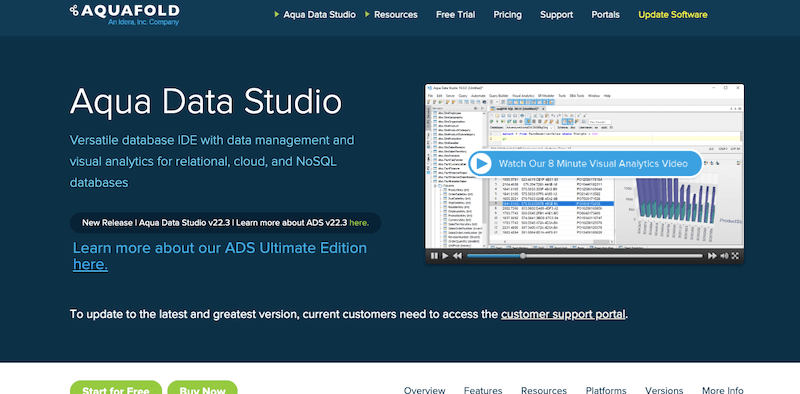Click the volume speaker icon
The image size is (800, 394).
(x=724, y=256)
